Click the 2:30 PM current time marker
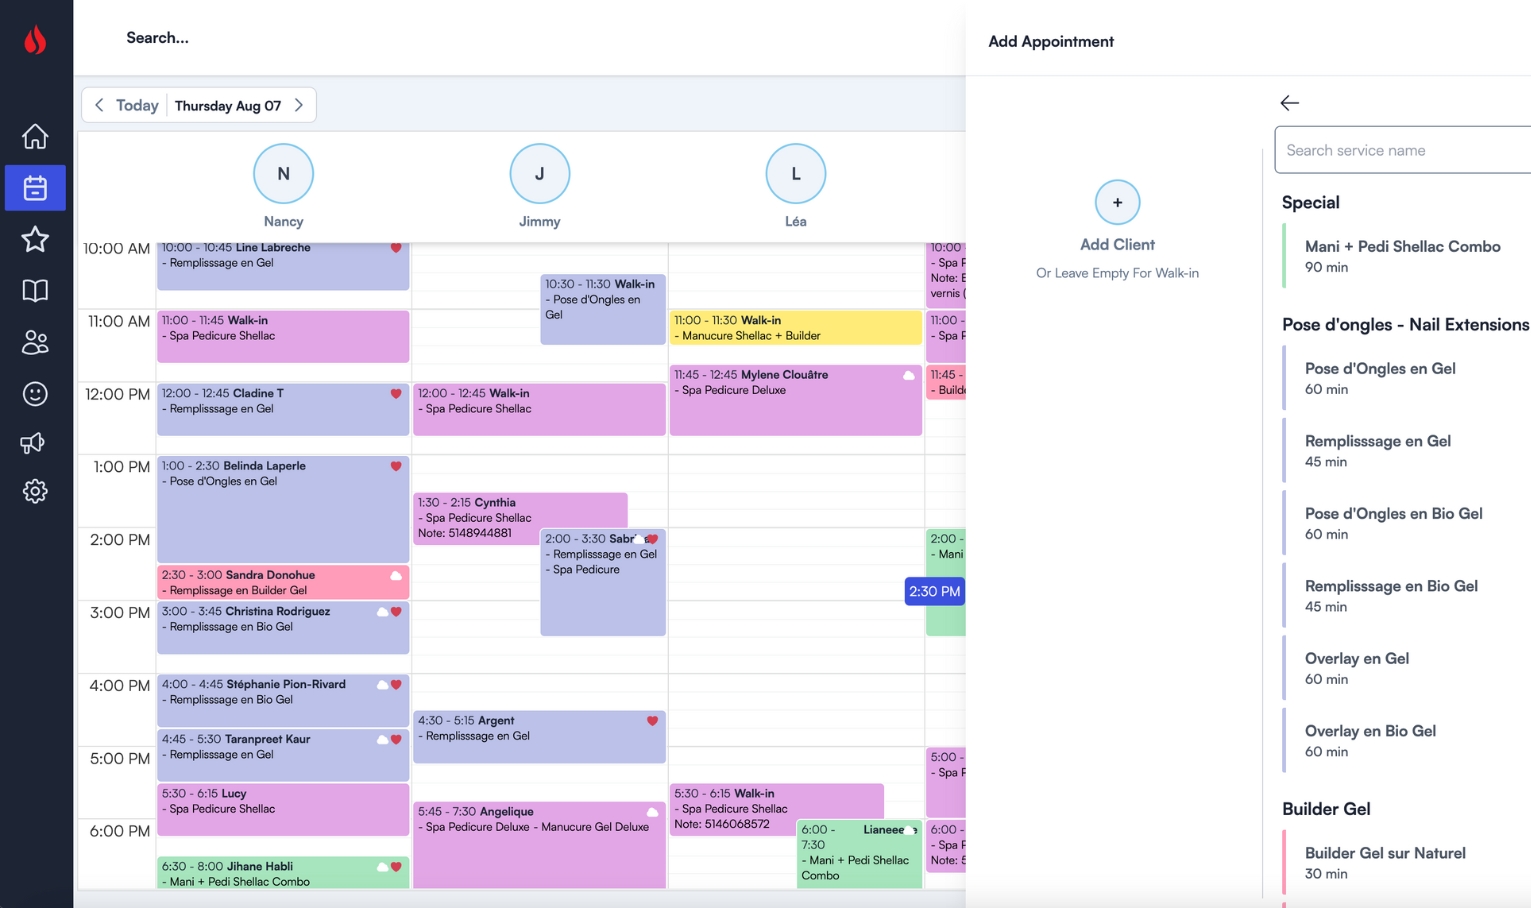The height and width of the screenshot is (908, 1531). [934, 591]
